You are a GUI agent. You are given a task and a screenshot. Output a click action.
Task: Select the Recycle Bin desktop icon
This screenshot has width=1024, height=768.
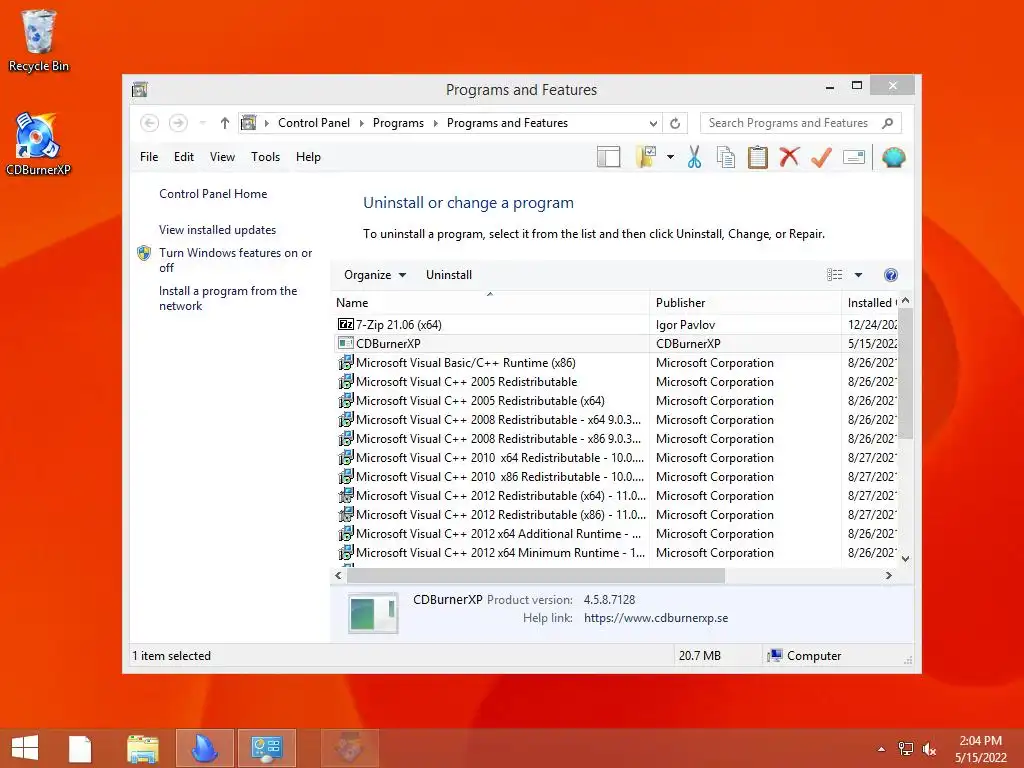pos(39,40)
